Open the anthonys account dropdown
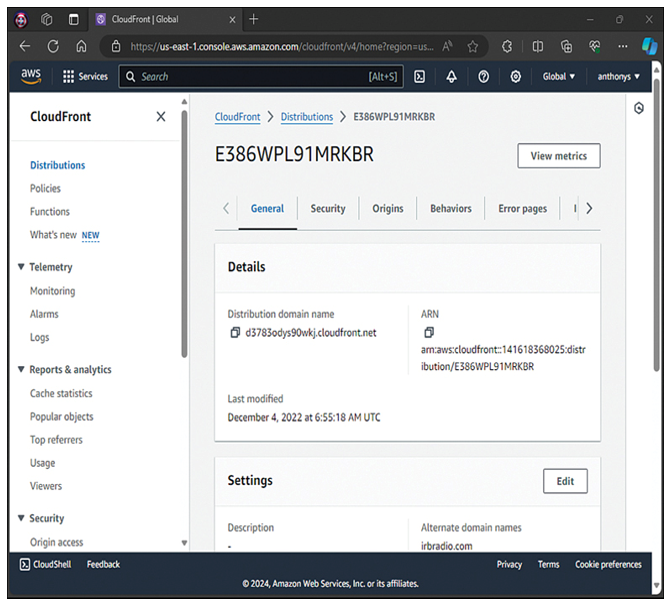The width and height of the screenshot is (669, 605). 618,77
